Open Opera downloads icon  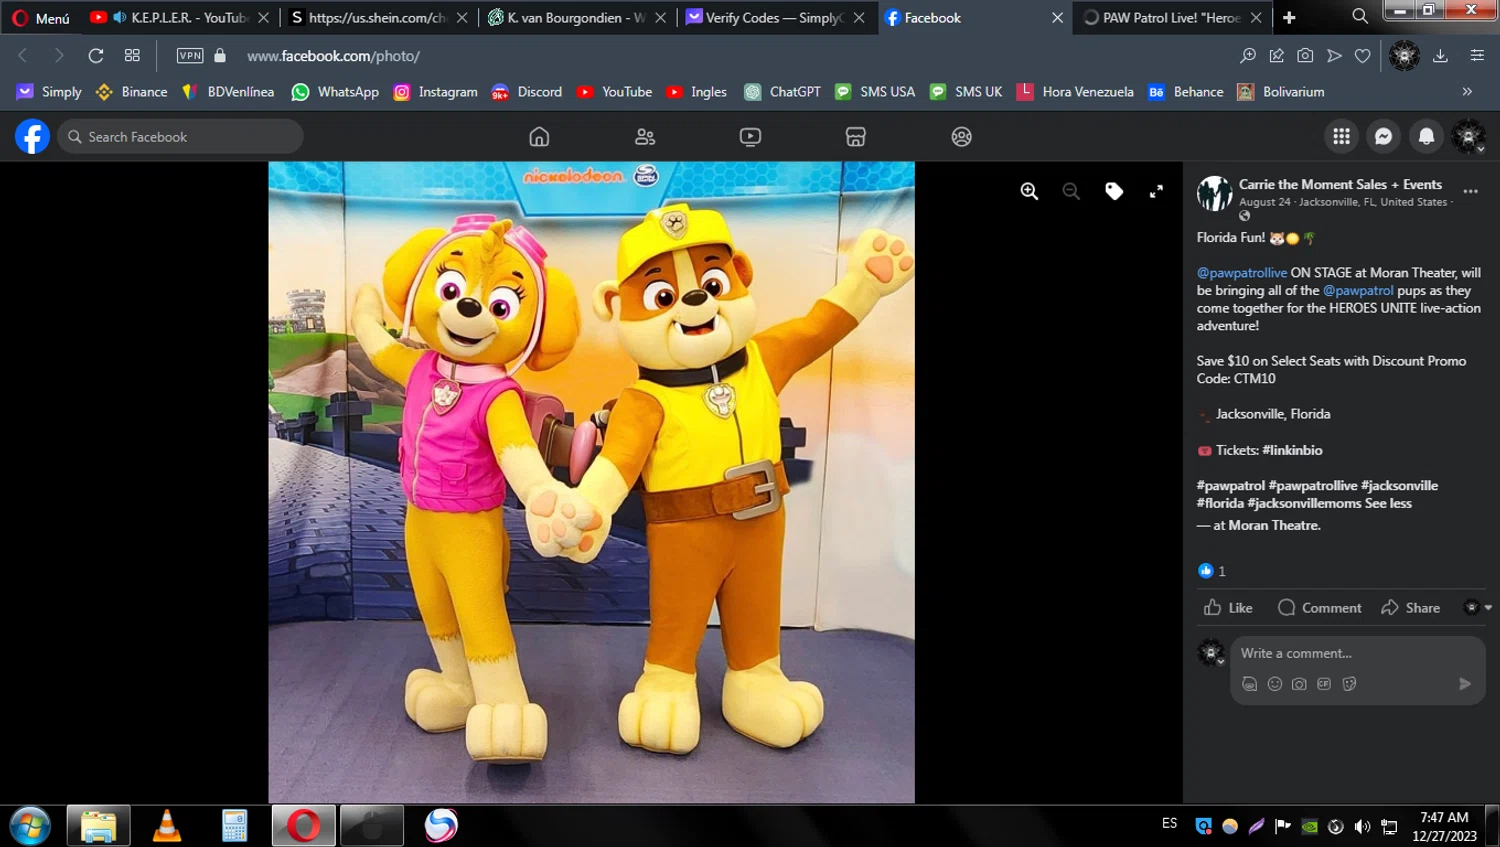[x=1440, y=56]
